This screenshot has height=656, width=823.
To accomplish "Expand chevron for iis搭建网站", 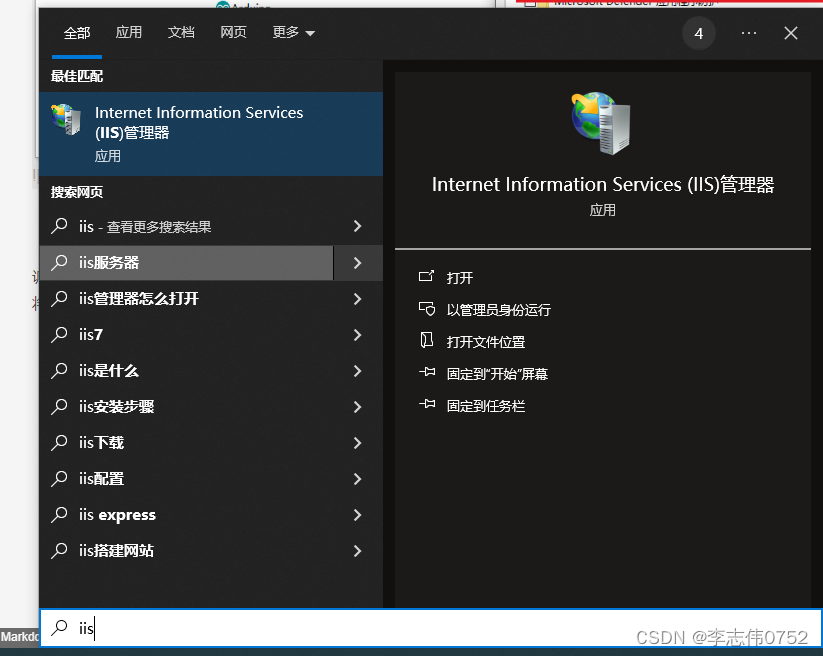I will pos(357,551).
